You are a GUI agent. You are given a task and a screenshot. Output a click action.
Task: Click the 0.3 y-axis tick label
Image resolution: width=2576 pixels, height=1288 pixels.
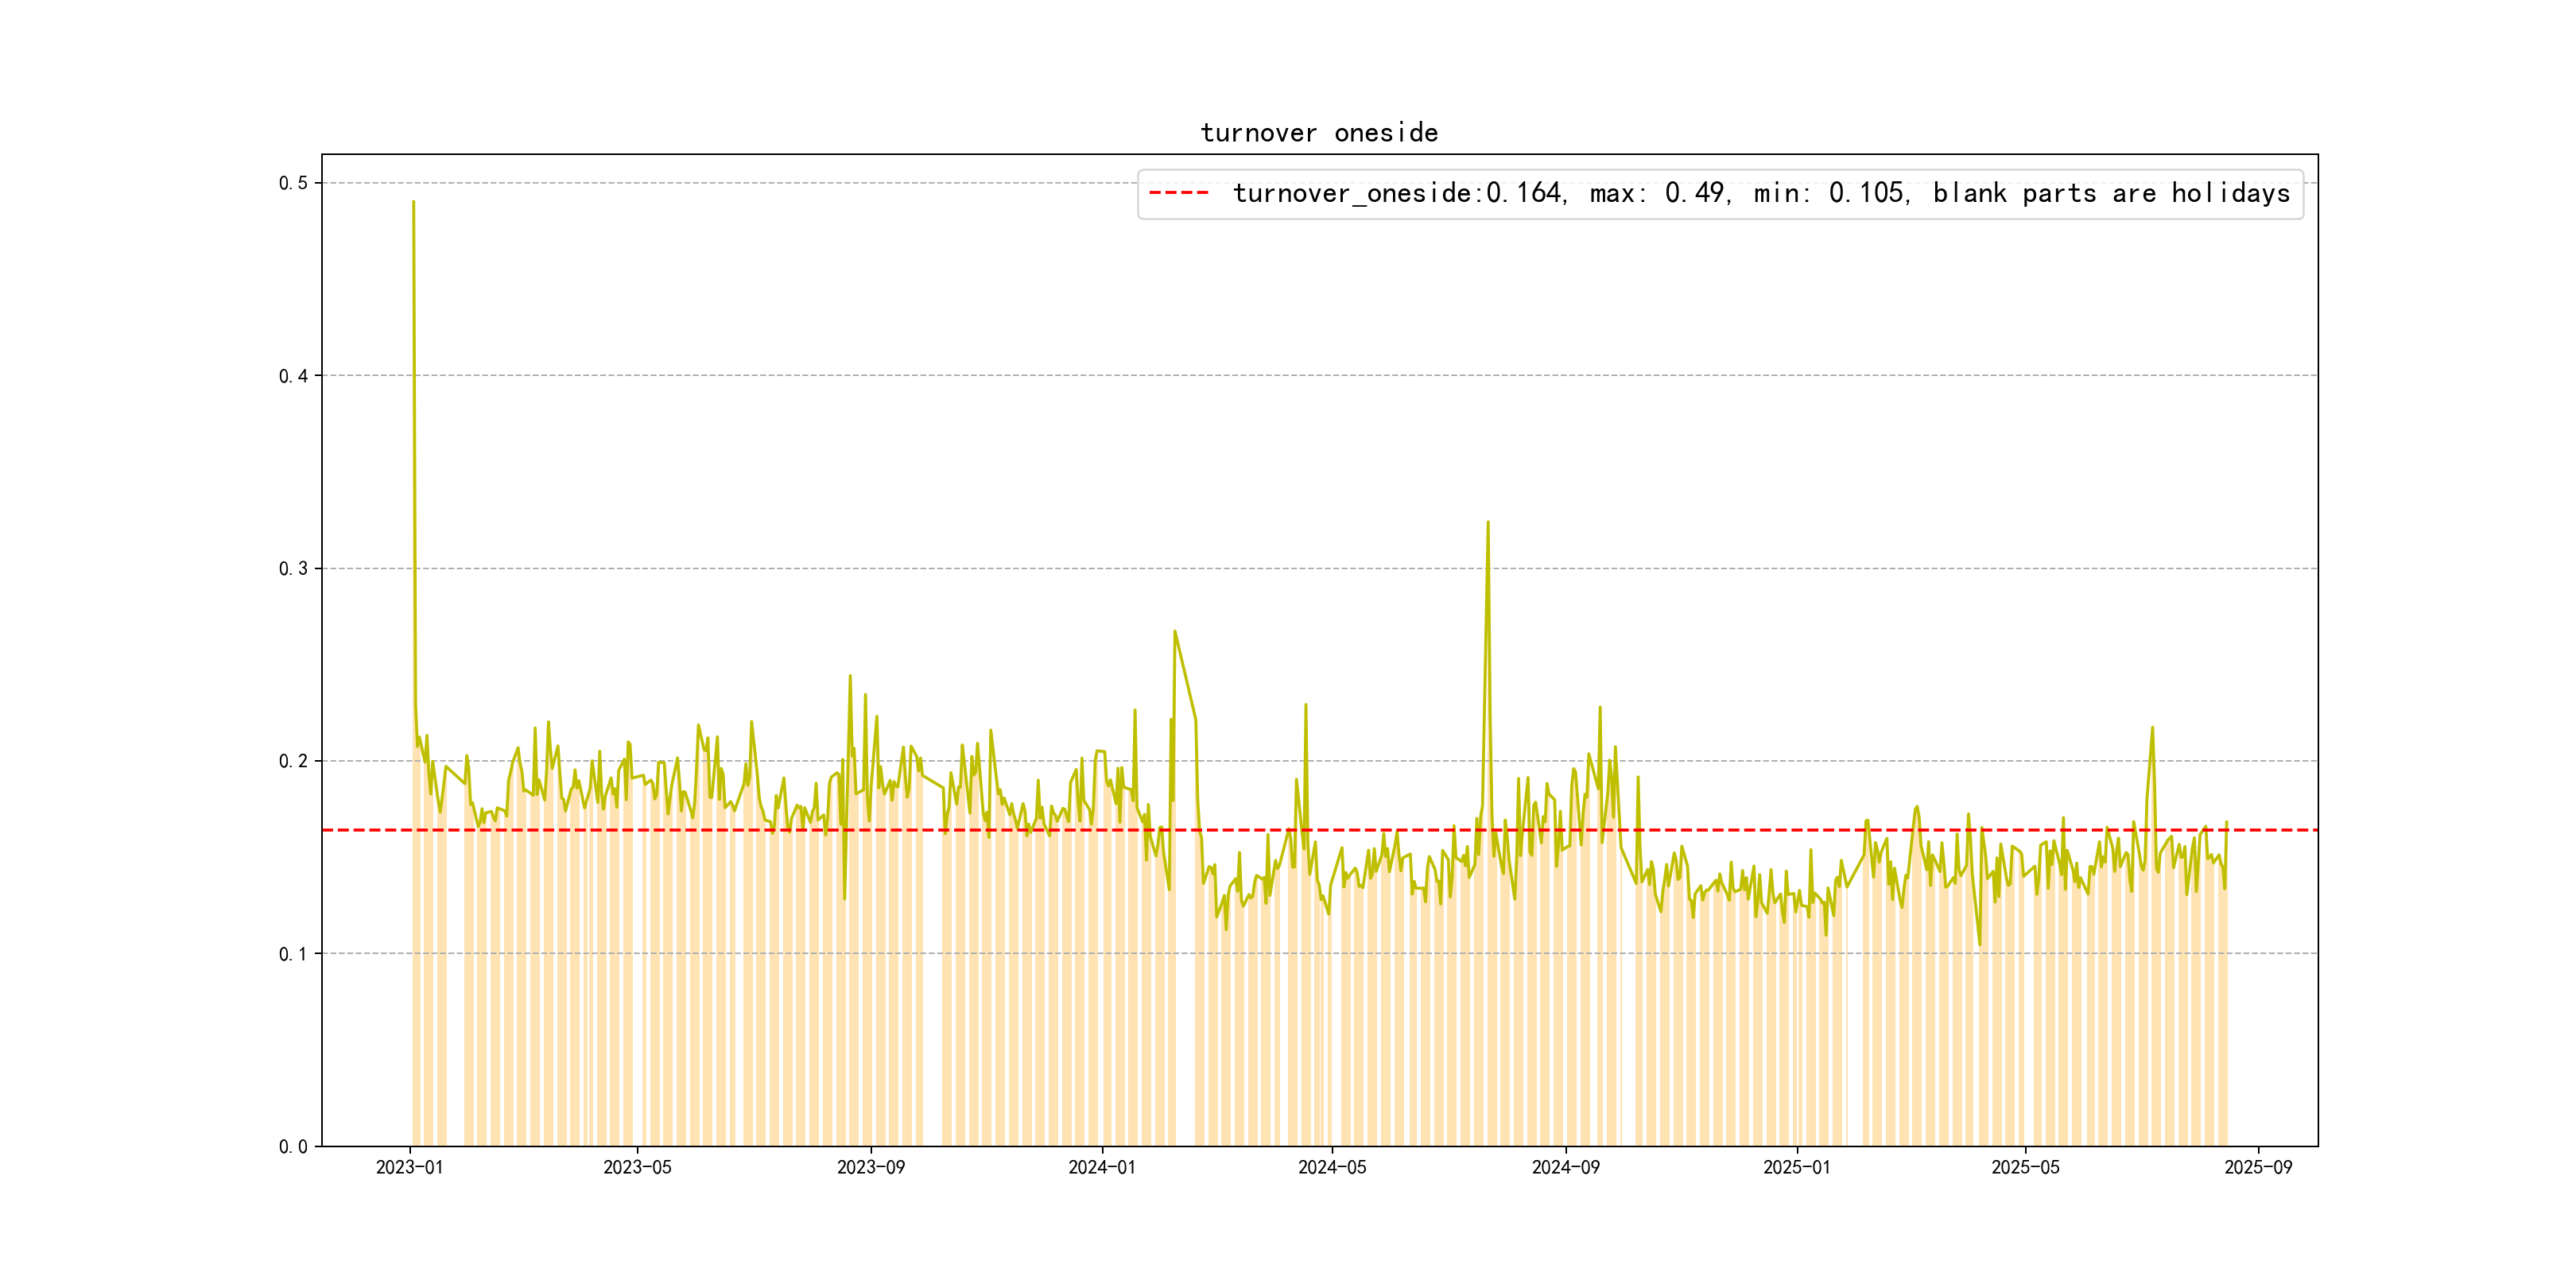pos(293,569)
